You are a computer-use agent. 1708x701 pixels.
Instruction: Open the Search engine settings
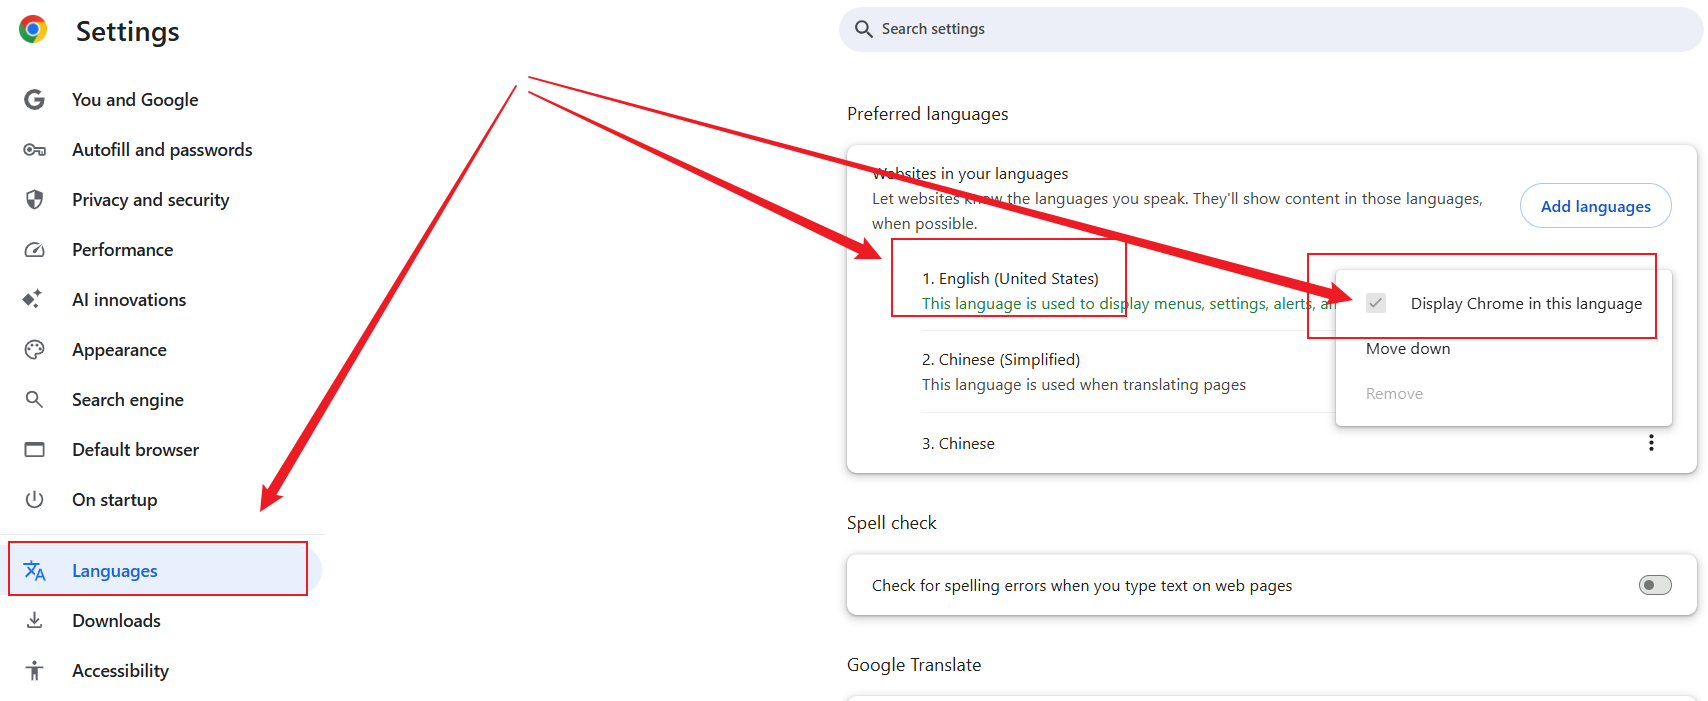127,400
